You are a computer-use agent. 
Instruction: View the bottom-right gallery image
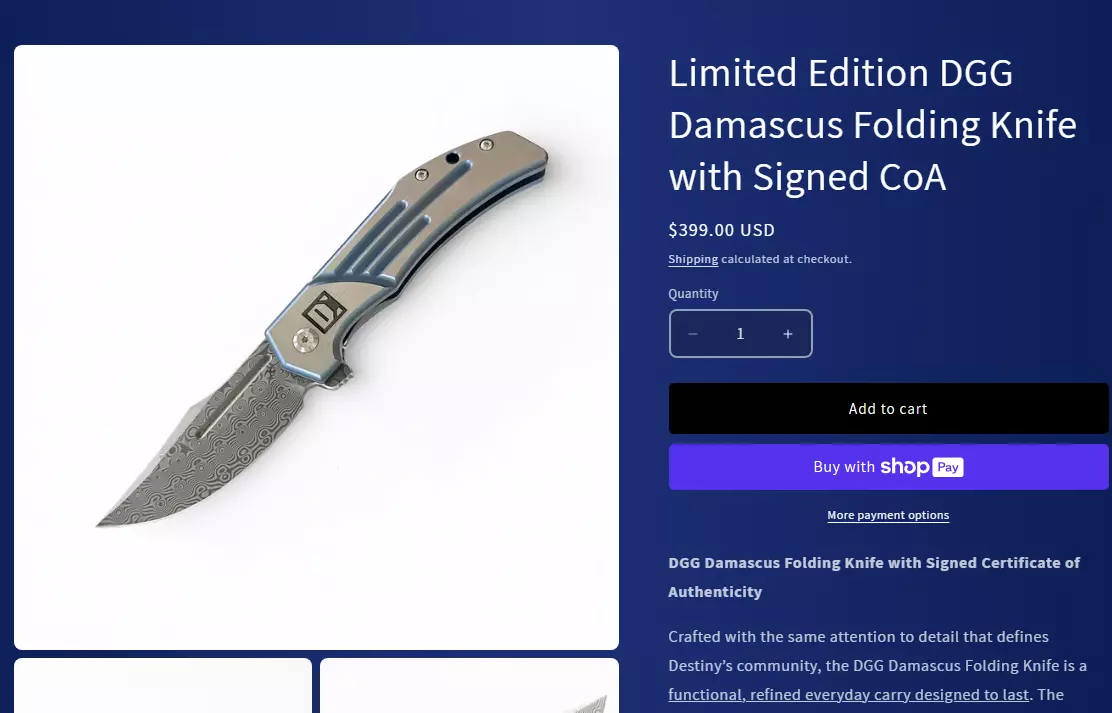(x=469, y=685)
